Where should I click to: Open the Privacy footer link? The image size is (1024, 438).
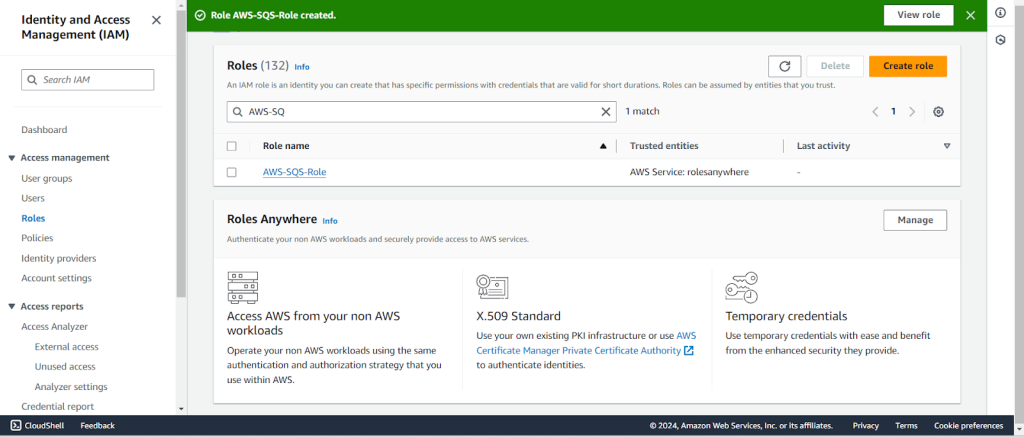[865, 426]
